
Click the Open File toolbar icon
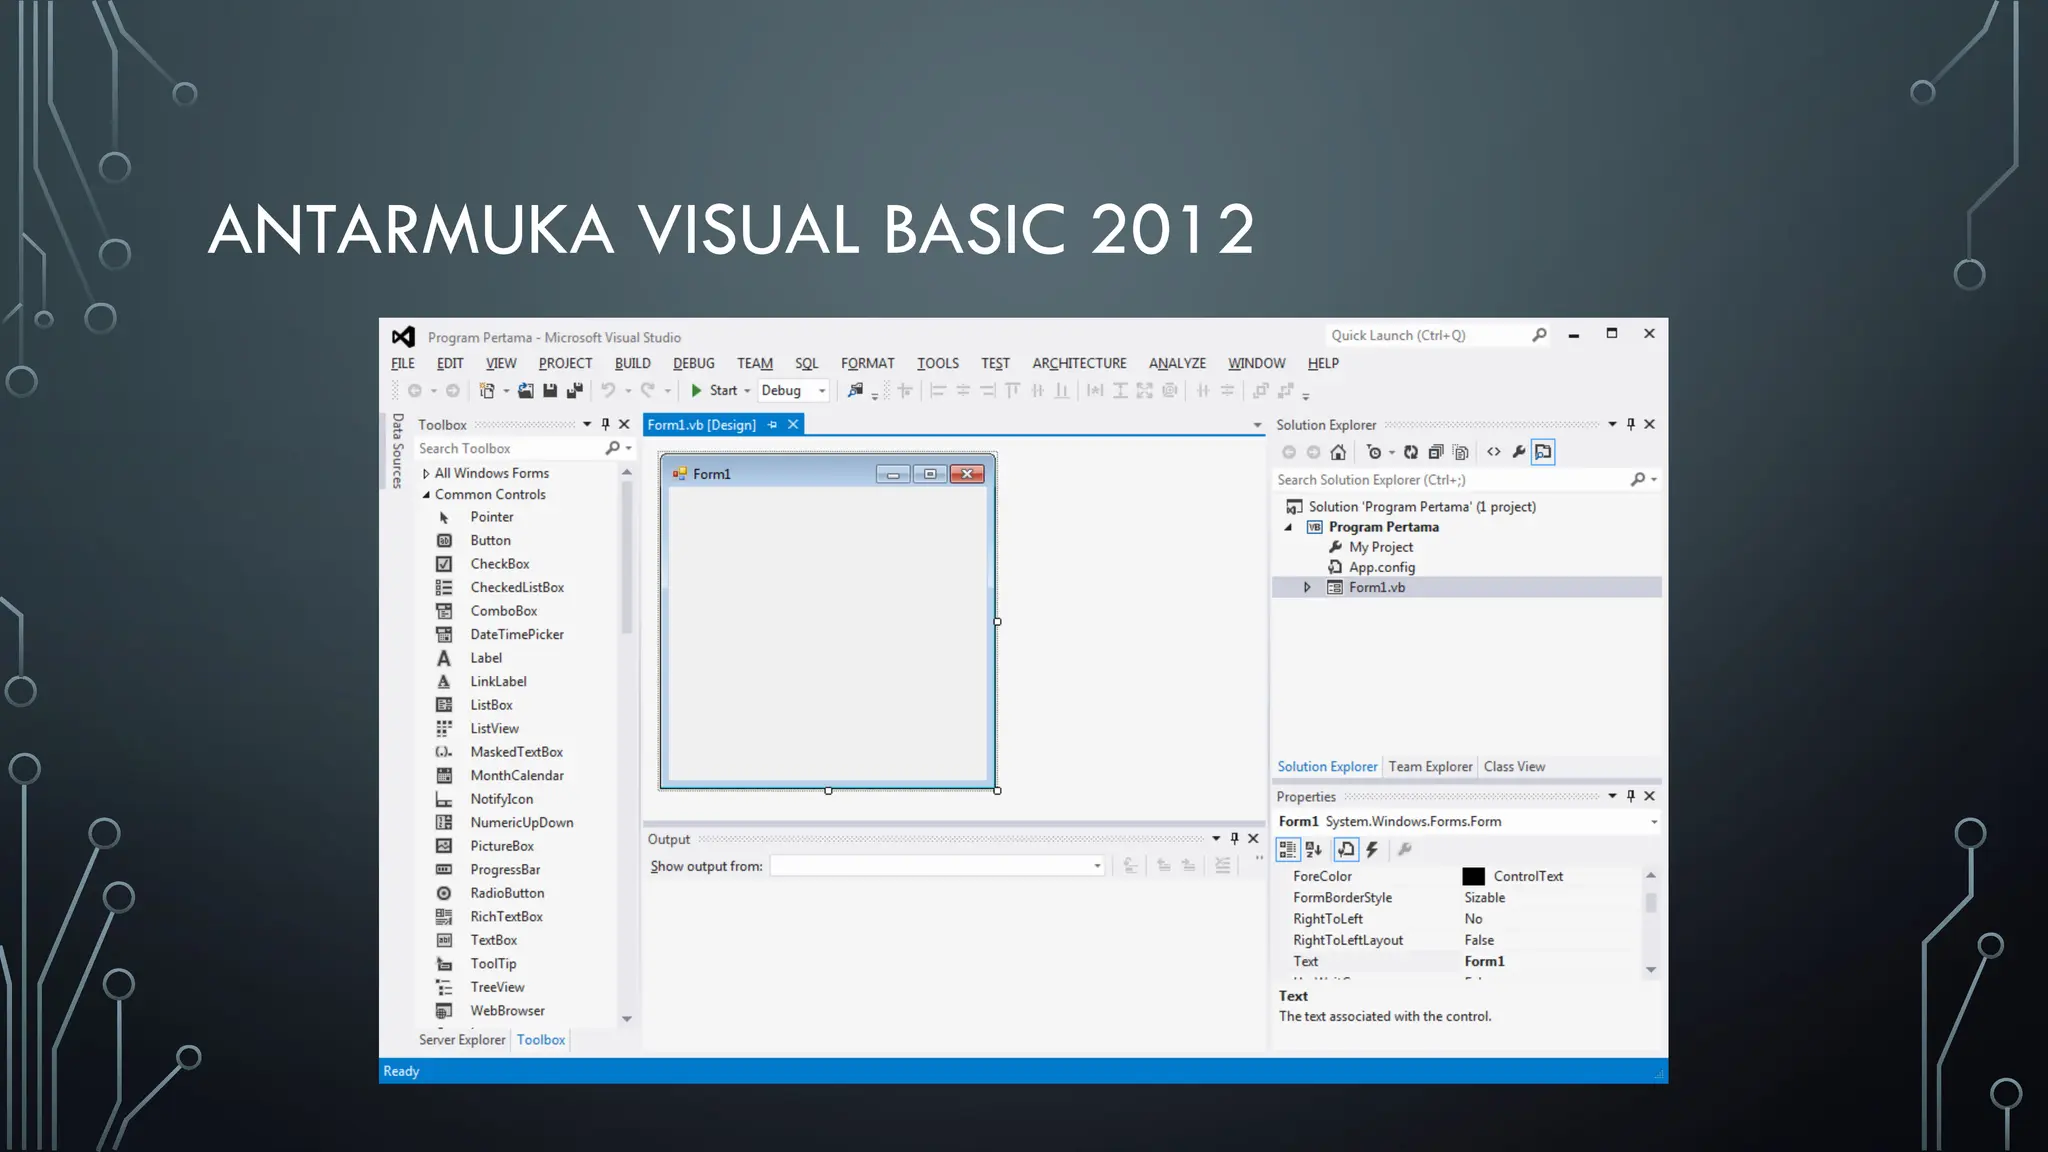525,391
